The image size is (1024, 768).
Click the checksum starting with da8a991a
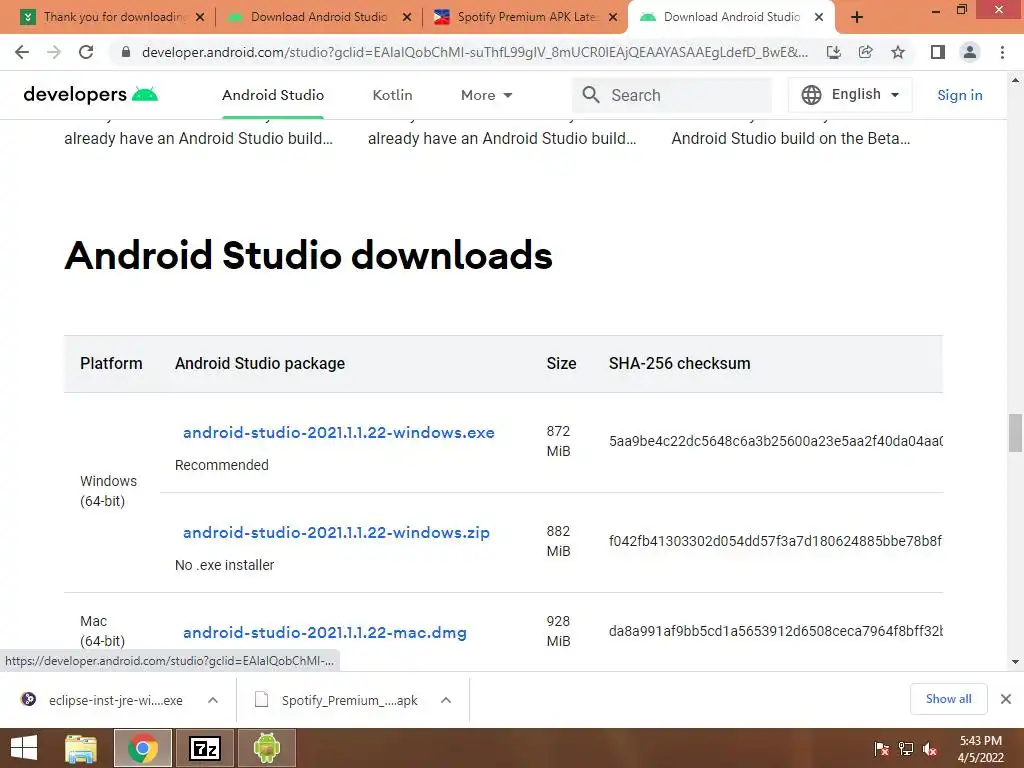point(775,631)
